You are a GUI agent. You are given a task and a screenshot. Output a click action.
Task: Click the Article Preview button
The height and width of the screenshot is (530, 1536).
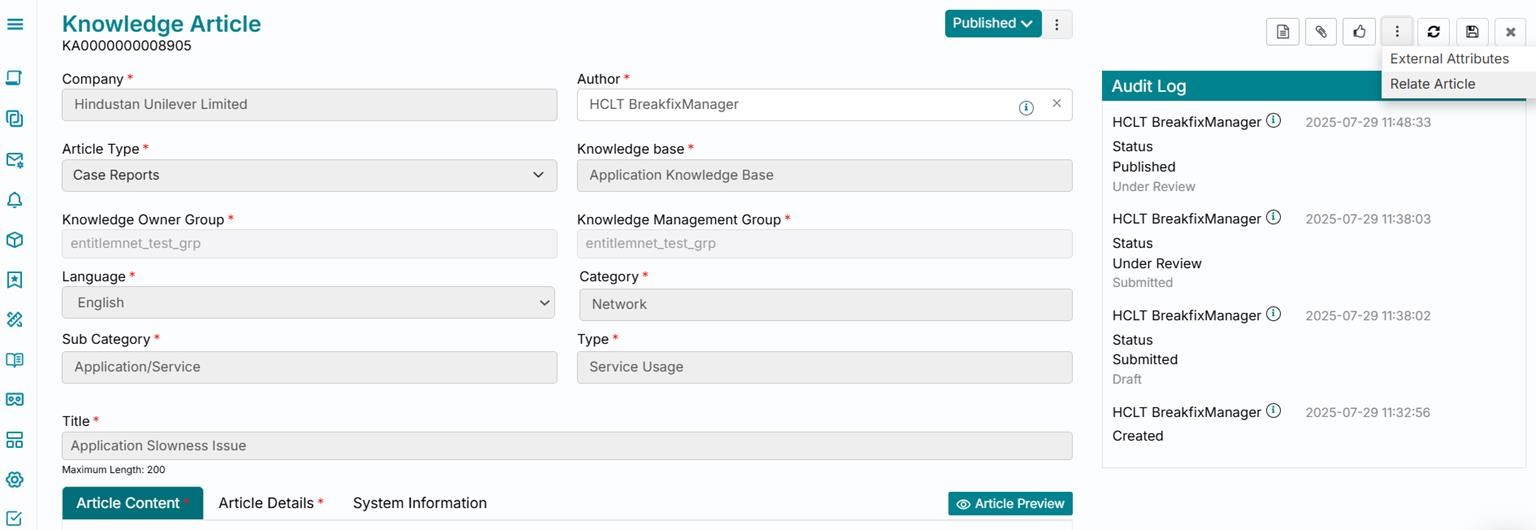[1010, 504]
